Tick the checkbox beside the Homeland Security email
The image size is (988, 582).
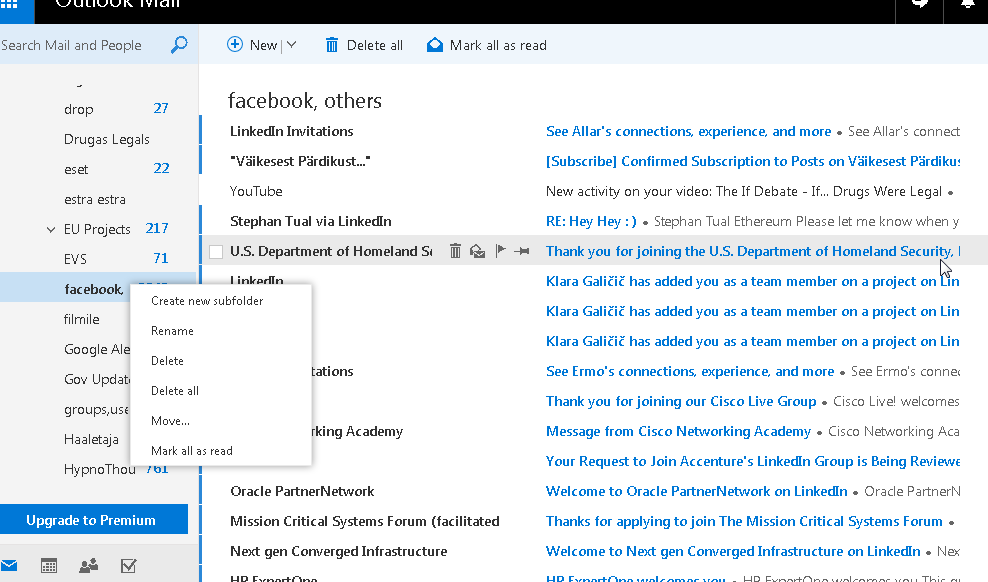pyautogui.click(x=216, y=252)
